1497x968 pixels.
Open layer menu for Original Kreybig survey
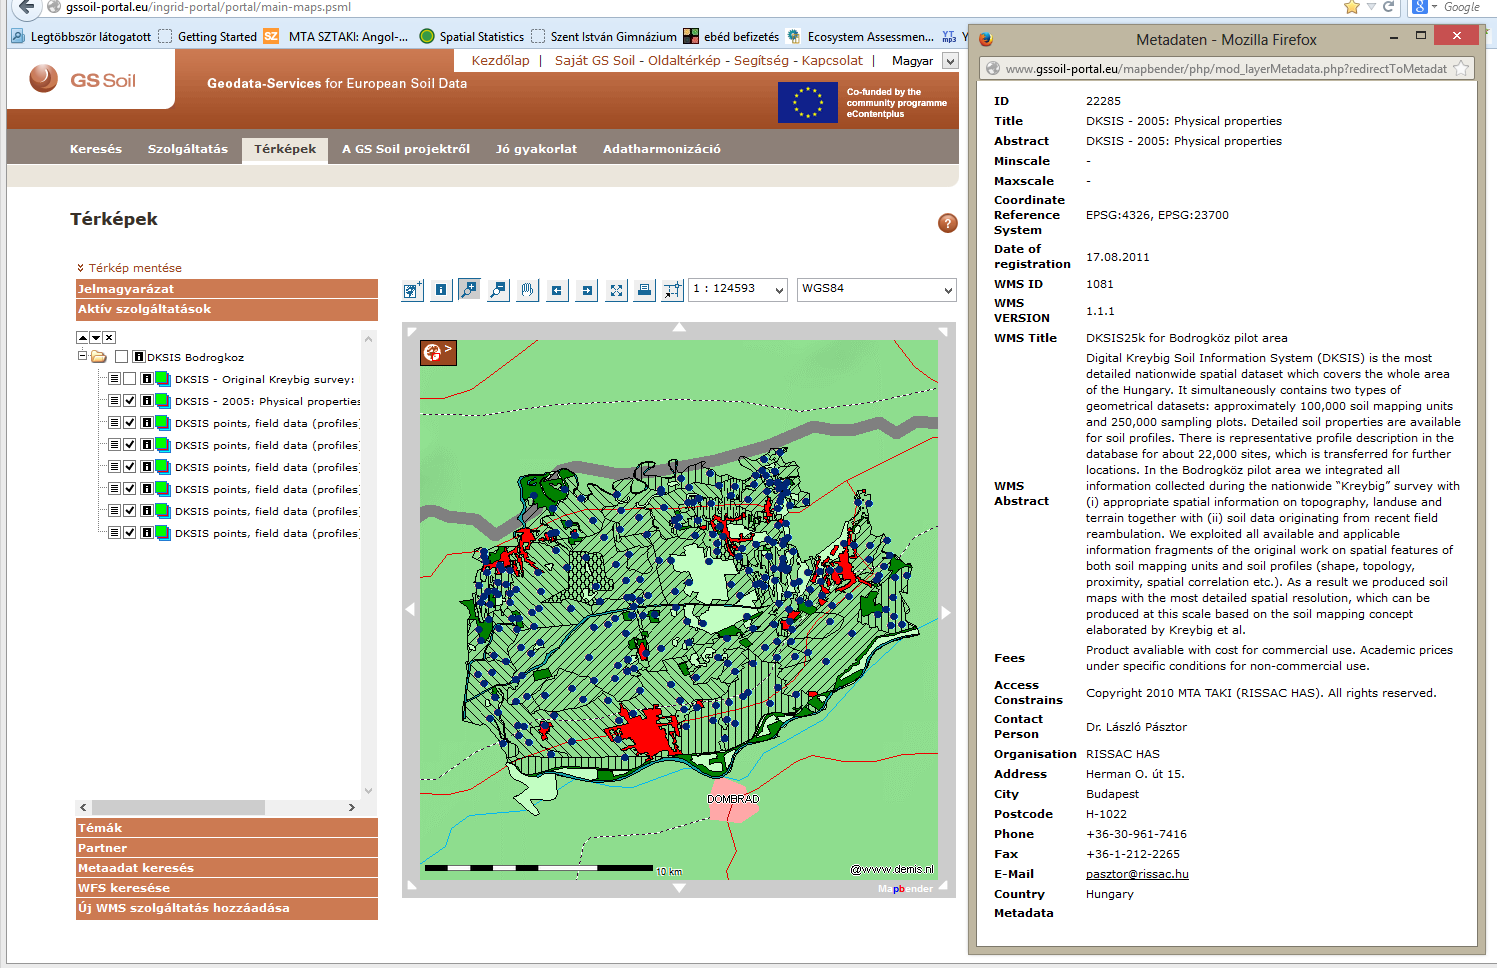(114, 379)
